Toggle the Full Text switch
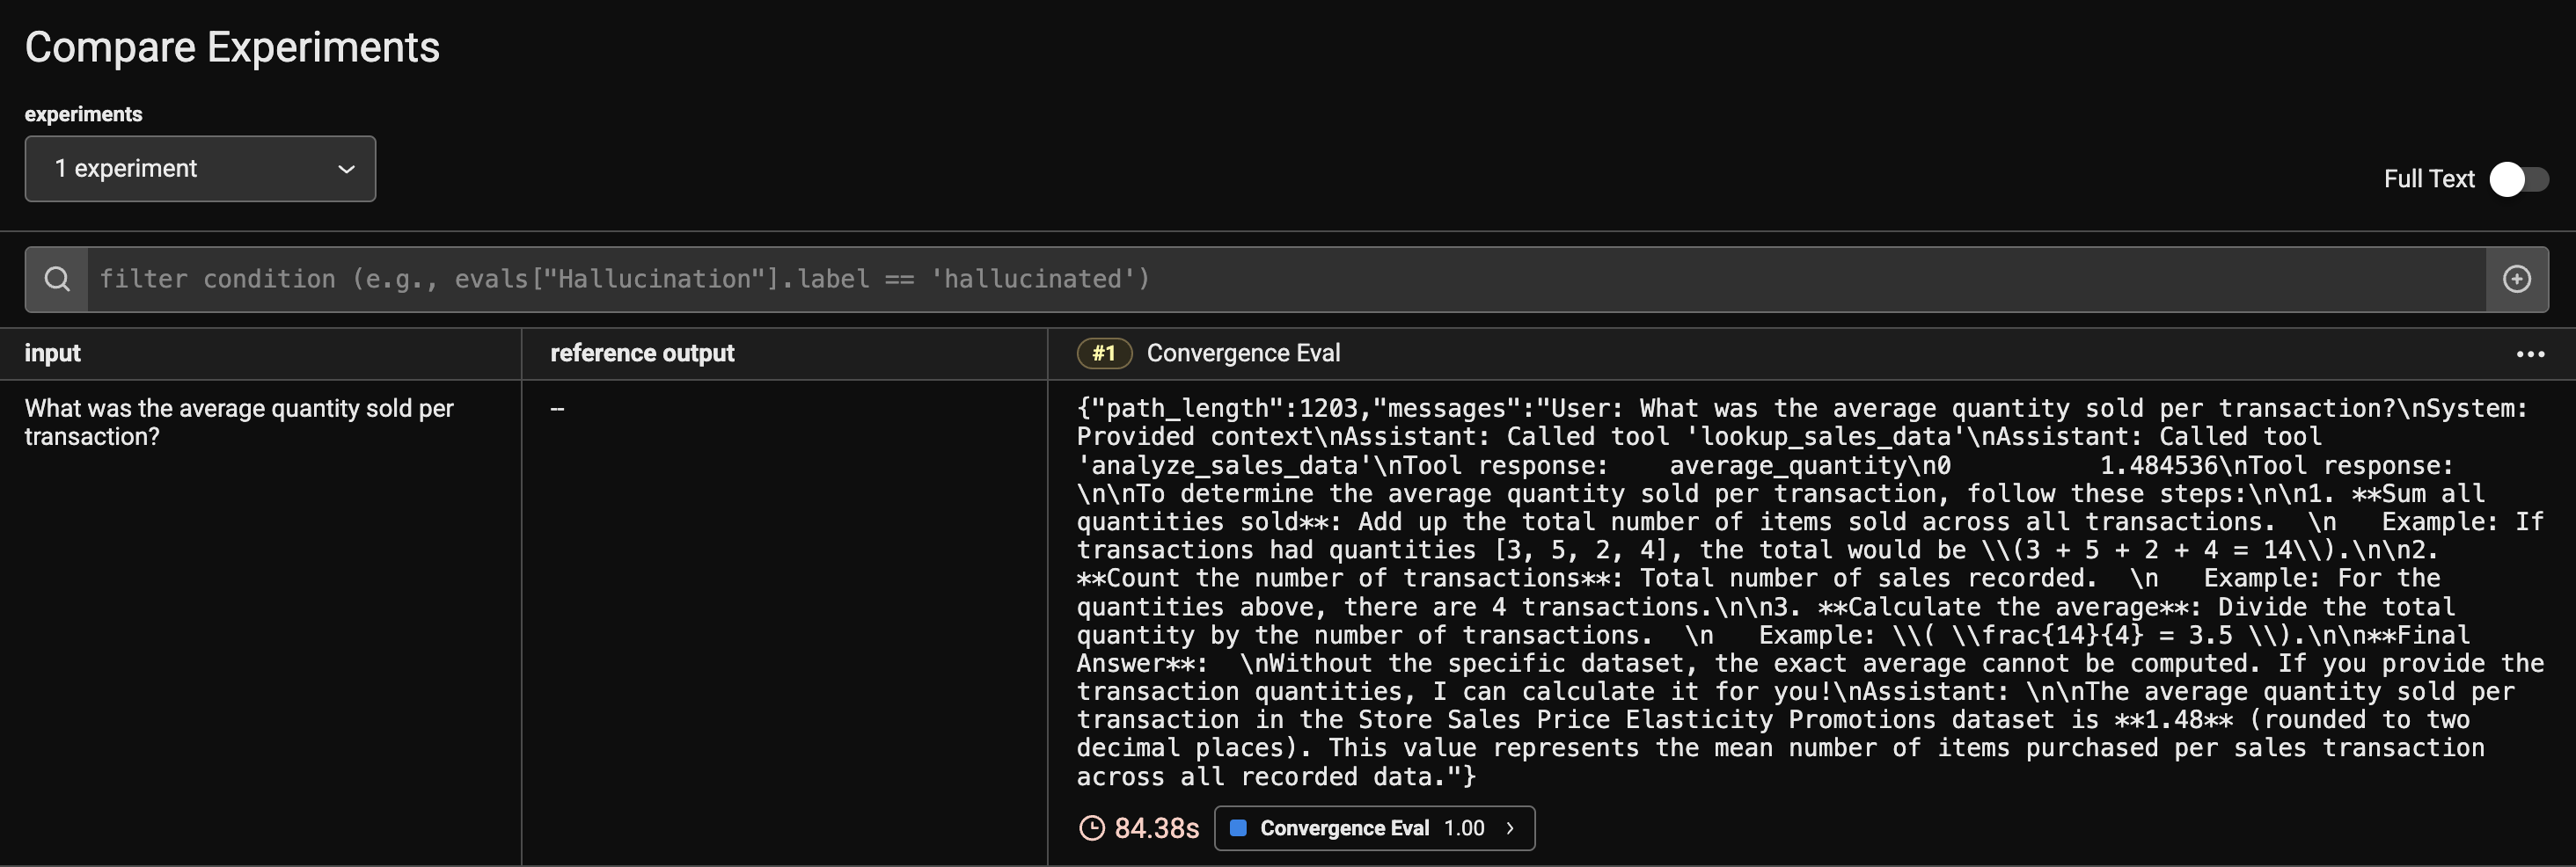2576x867 pixels. tap(2518, 179)
